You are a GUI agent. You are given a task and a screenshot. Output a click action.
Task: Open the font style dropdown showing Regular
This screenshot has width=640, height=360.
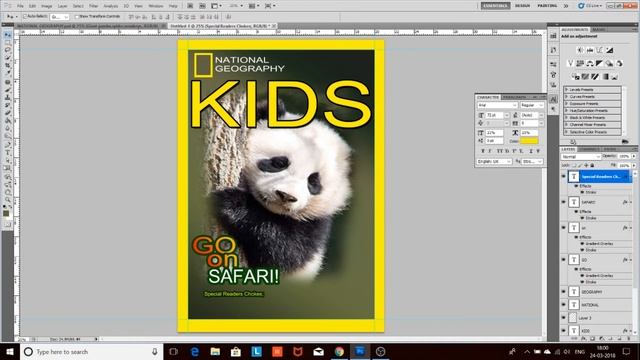(x=531, y=105)
